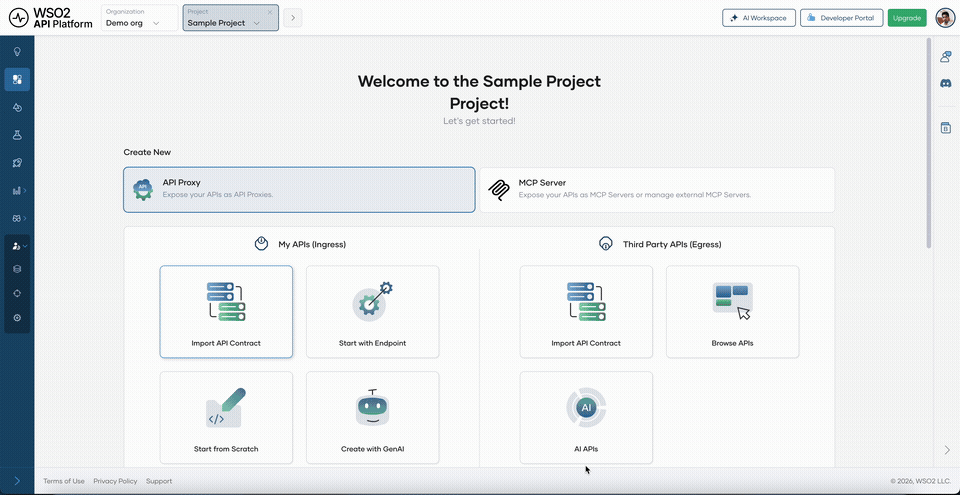Open the database stack sidebar icon

[x=17, y=269]
